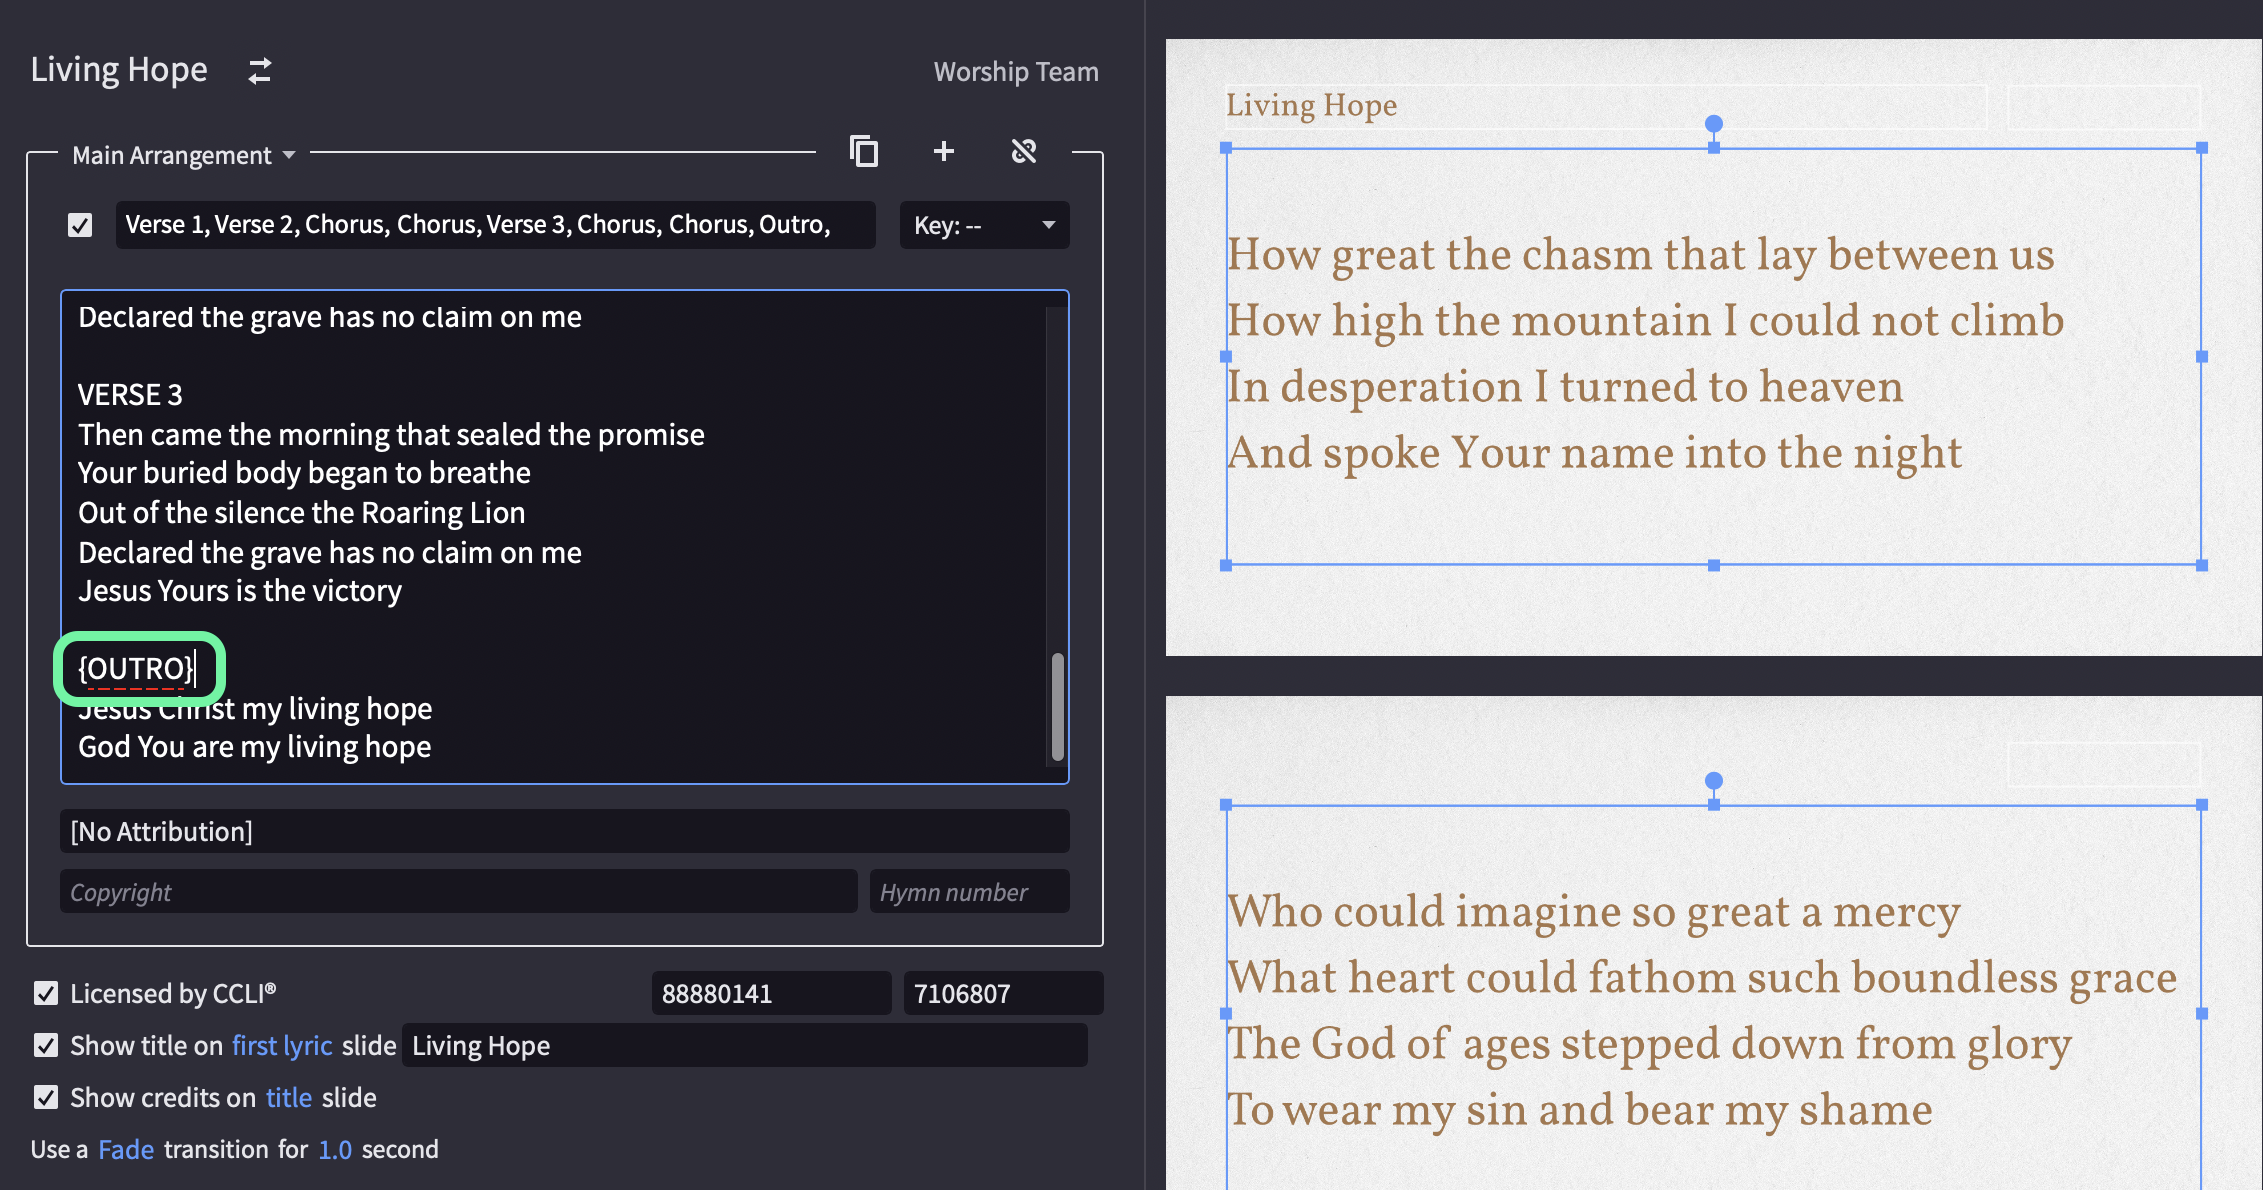This screenshot has height=1190, width=2263.
Task: Click slide line 'The God of ages stepped down from glory'
Action: click(x=1649, y=1043)
